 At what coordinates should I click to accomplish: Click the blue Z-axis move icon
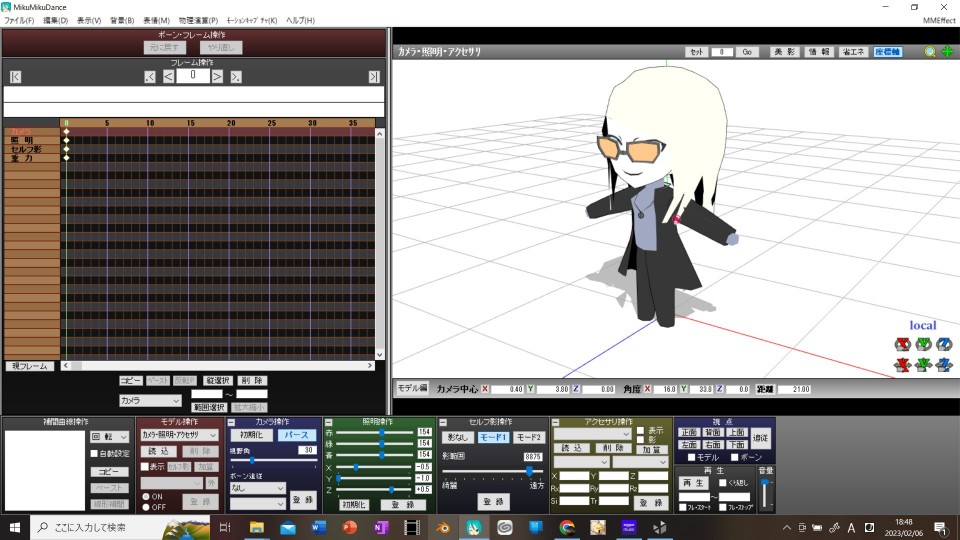click(944, 365)
